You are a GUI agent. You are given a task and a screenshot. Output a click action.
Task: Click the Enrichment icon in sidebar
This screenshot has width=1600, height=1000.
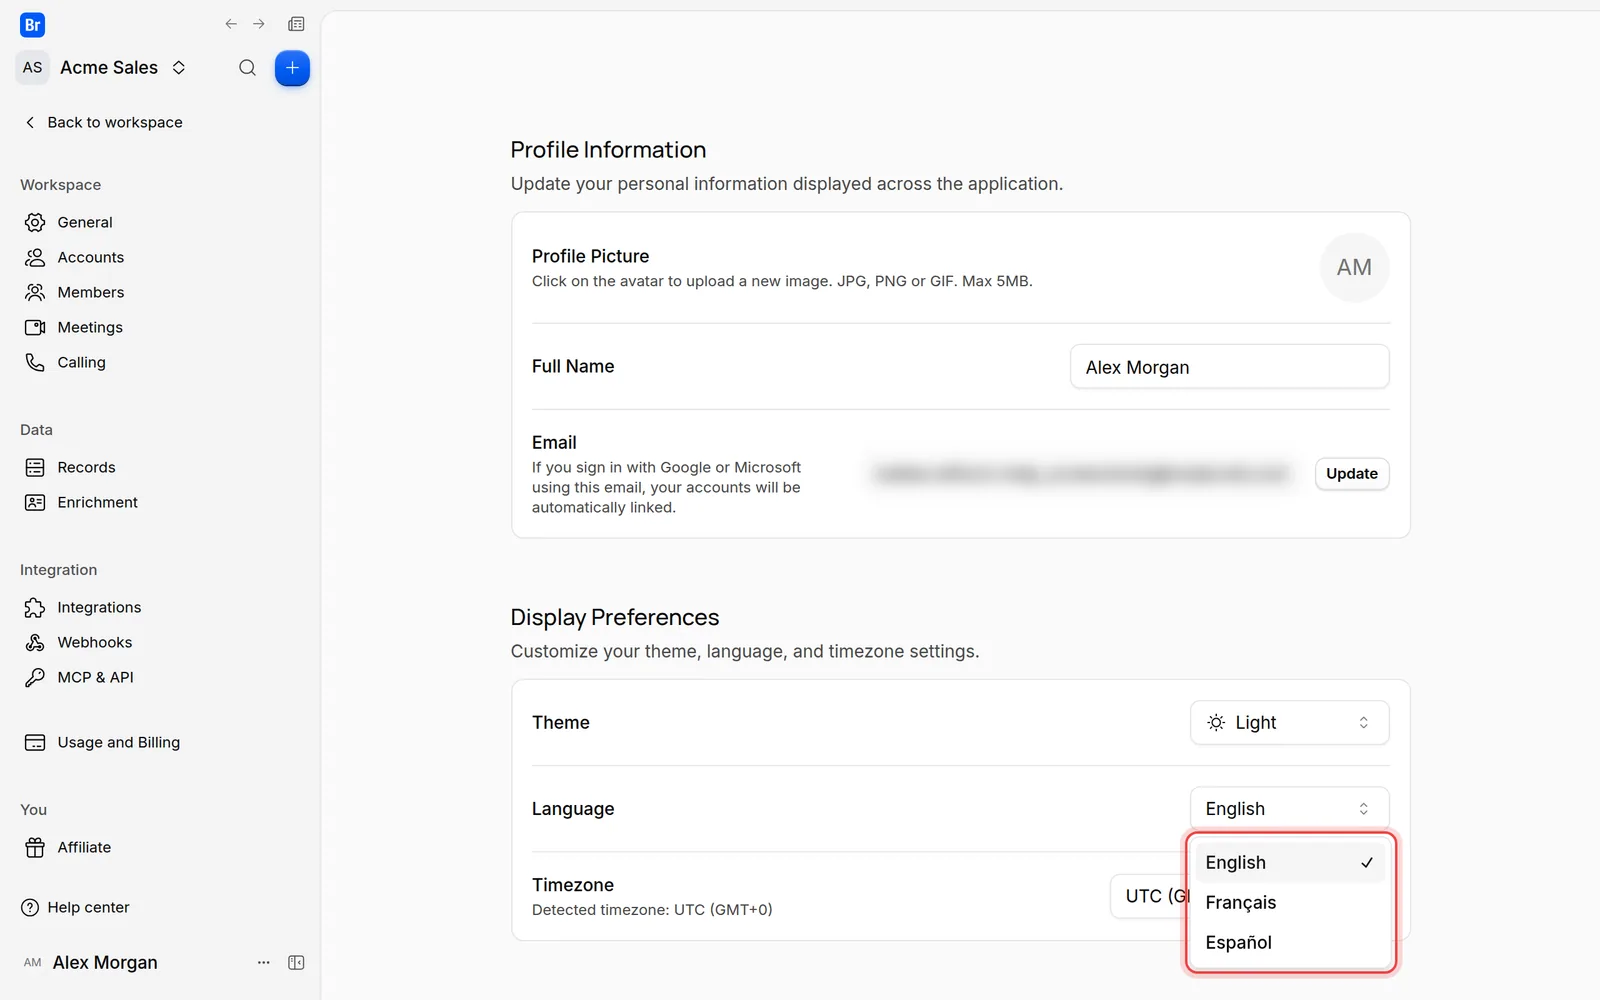click(35, 502)
